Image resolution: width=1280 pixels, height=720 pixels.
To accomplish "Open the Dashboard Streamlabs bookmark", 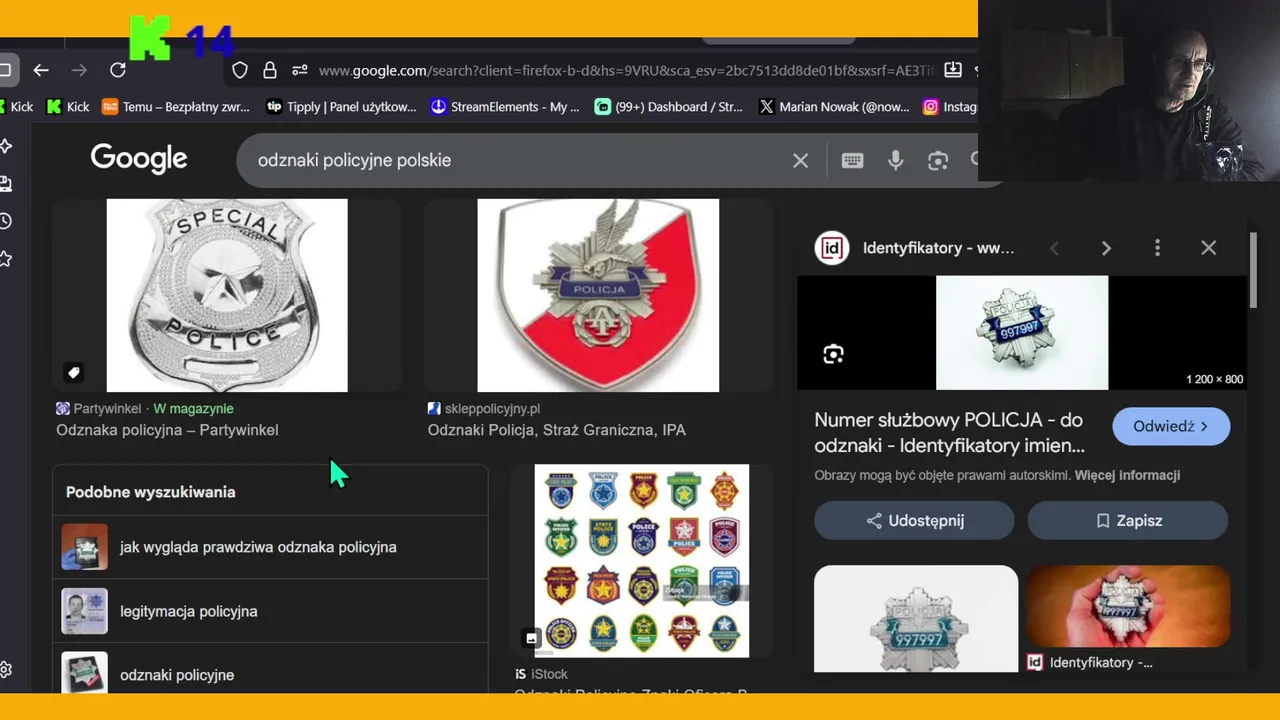I will click(669, 107).
